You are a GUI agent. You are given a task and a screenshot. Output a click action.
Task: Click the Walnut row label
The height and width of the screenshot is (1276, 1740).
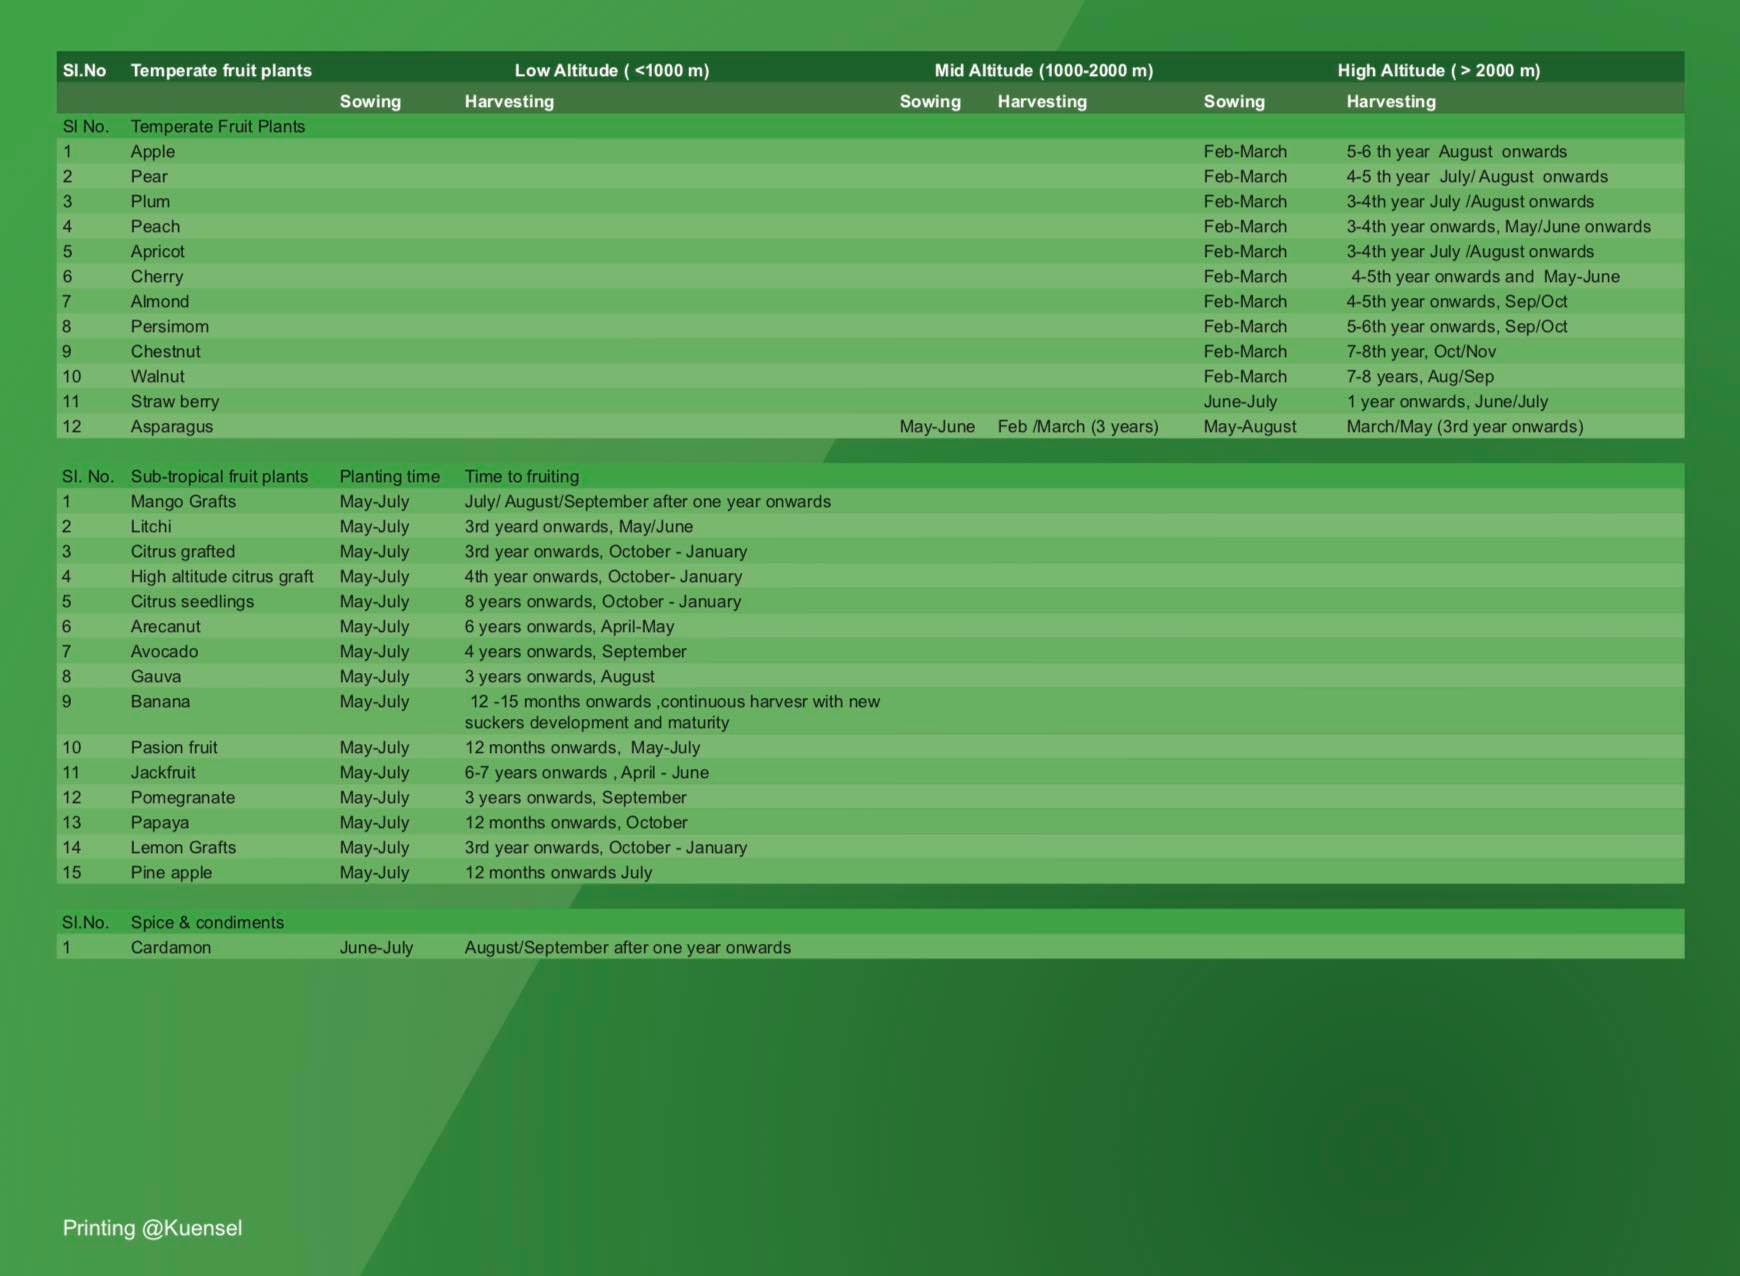point(157,376)
